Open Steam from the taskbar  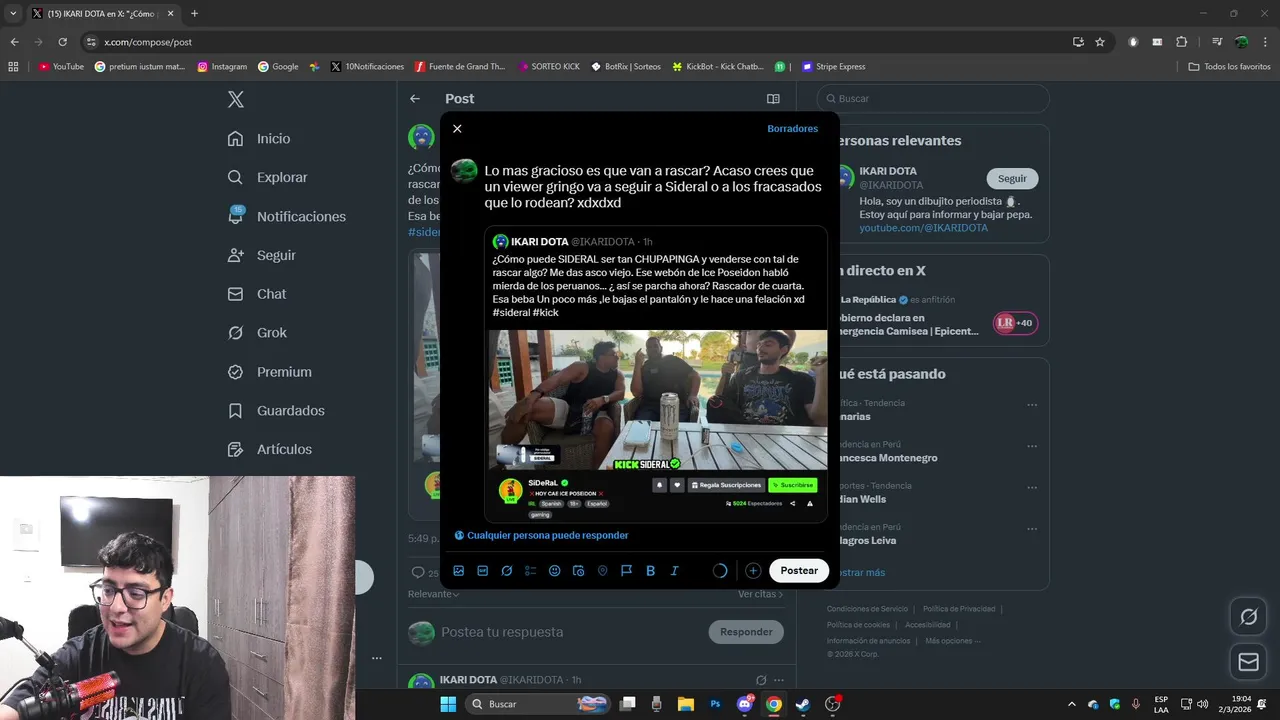pyautogui.click(x=802, y=704)
